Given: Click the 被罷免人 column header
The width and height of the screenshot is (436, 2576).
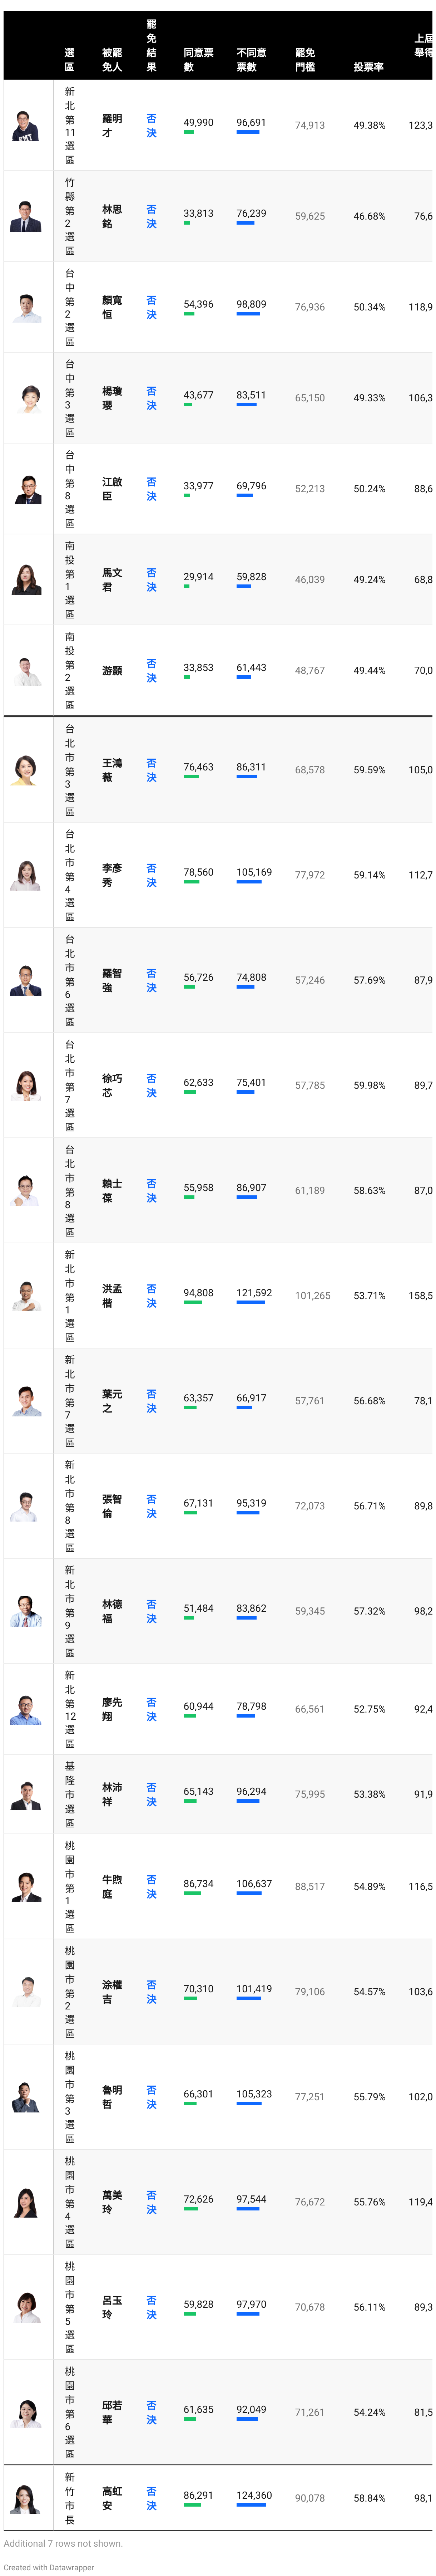Looking at the screenshot, I should click(x=112, y=60).
